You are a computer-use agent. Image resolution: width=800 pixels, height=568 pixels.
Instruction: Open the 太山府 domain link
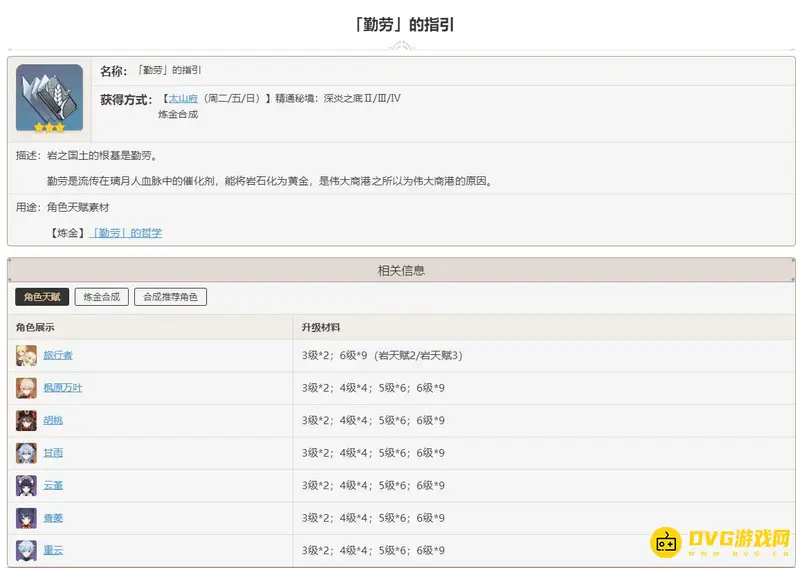point(181,99)
